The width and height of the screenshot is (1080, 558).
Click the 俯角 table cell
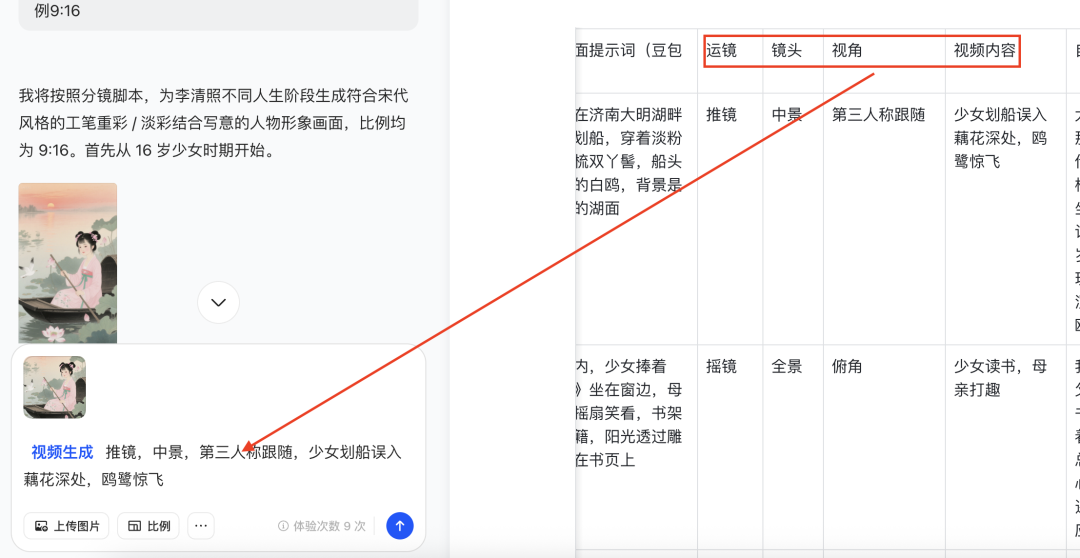point(884,447)
